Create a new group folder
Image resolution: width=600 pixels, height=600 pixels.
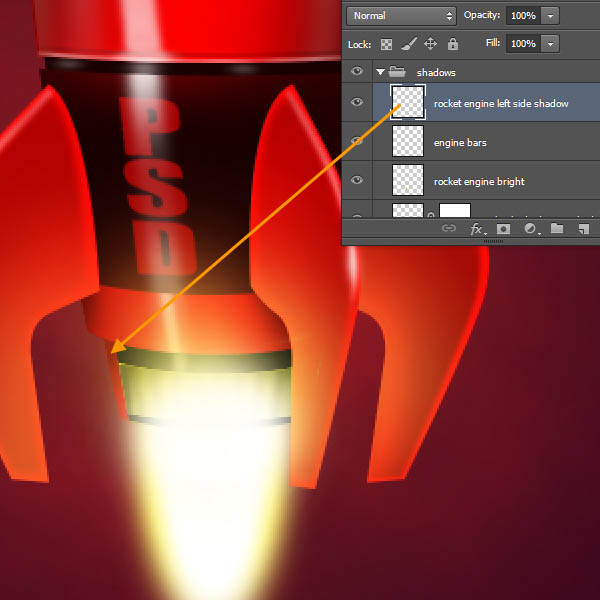tap(557, 229)
